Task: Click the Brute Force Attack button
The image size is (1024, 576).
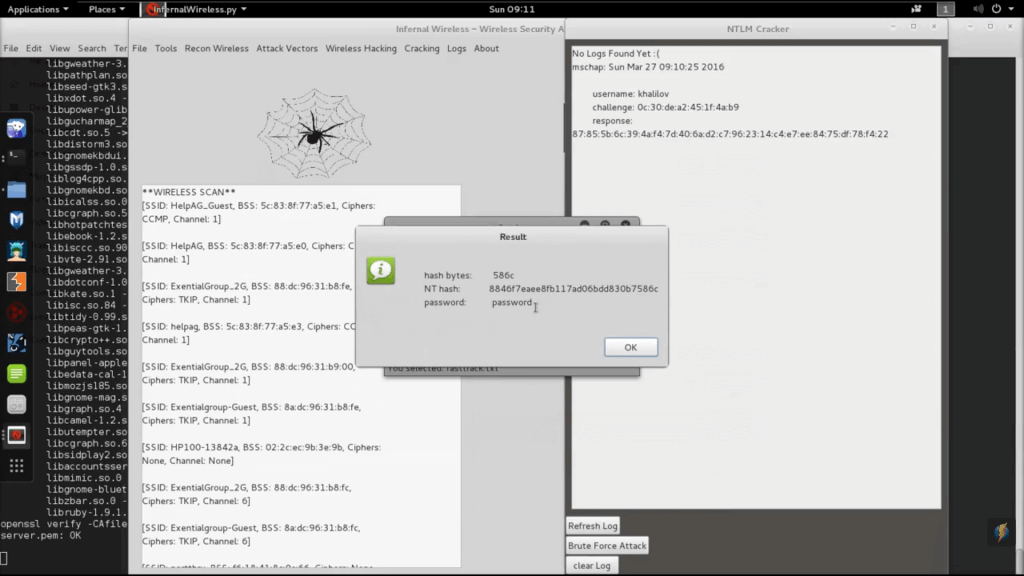Action: 607,546
